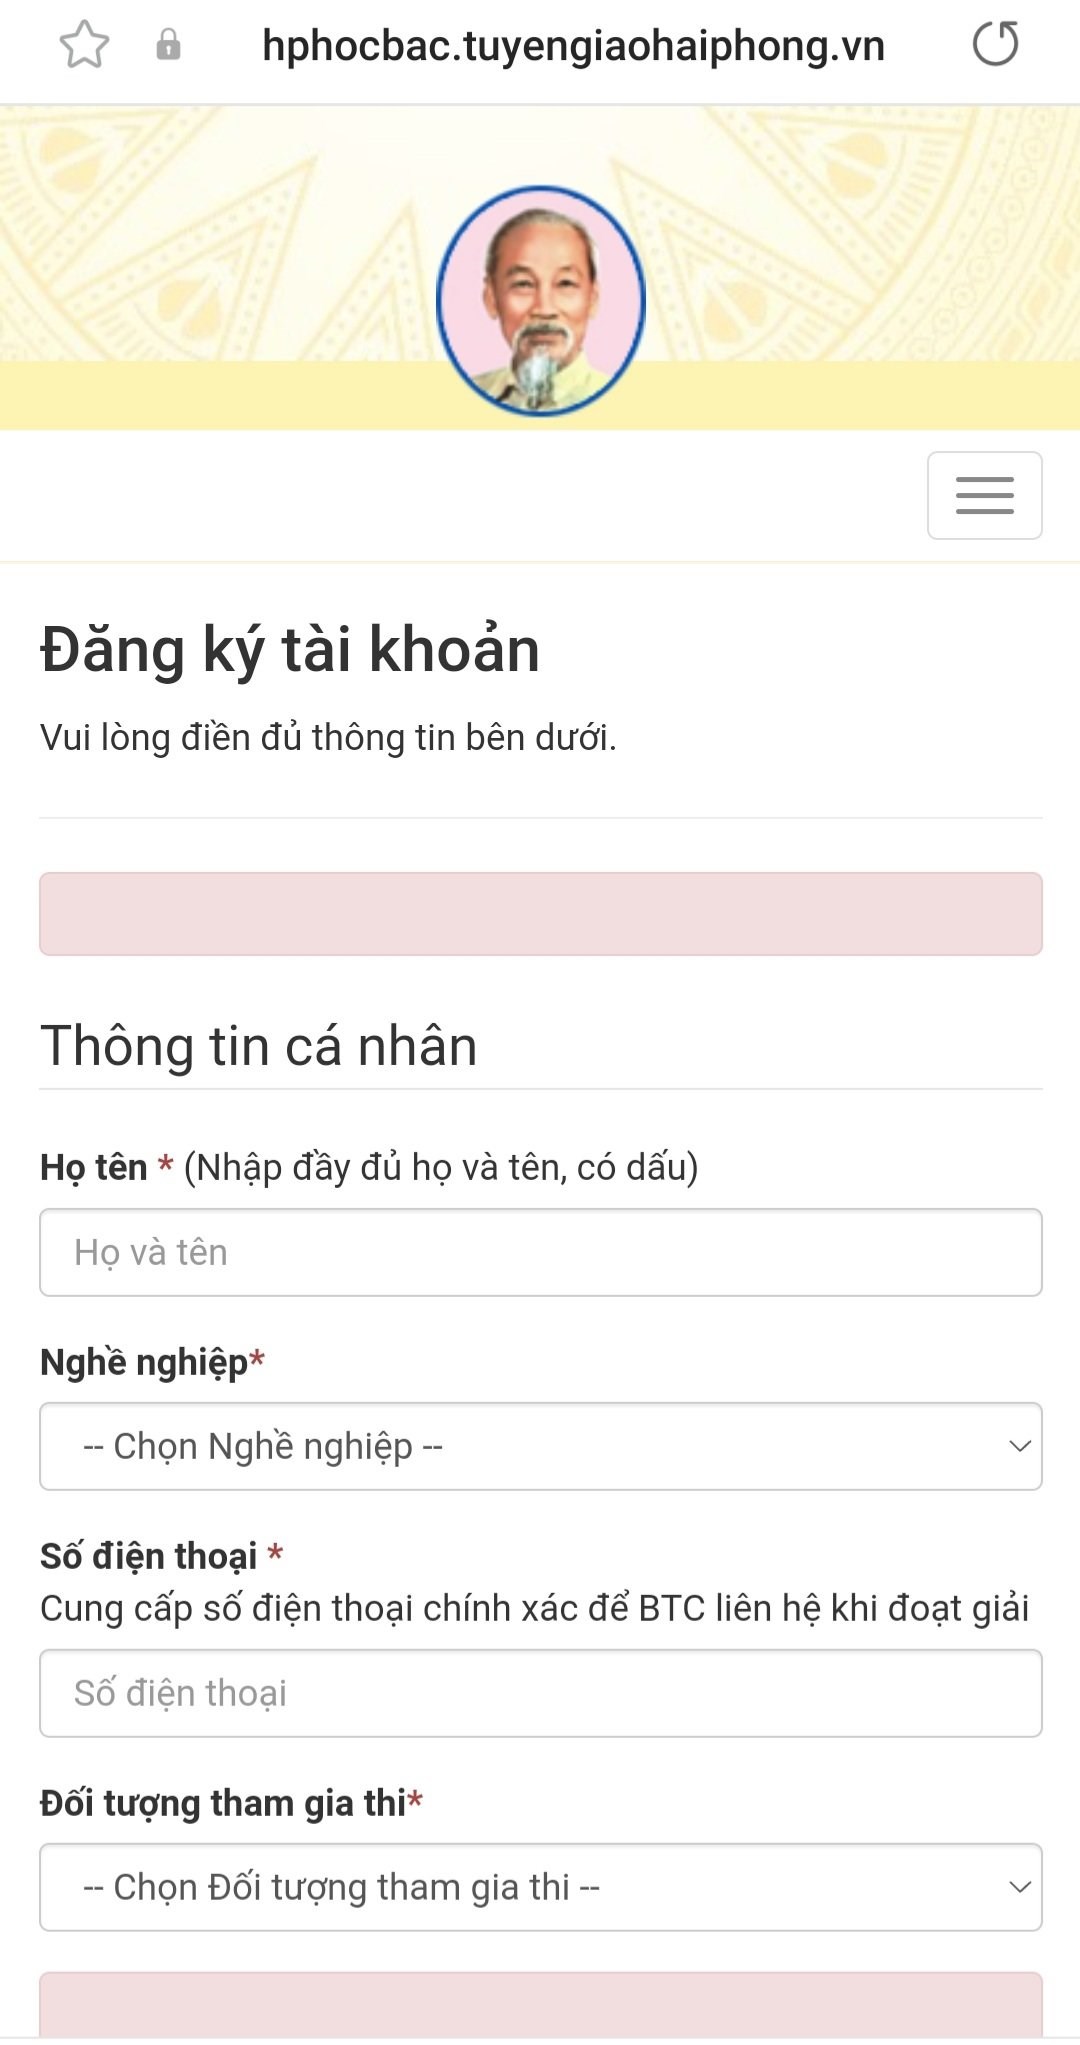Tap the address bar URL hphocbac.tuyengiaohaiphong.vn
This screenshot has height=2045, width=1080.
[573, 46]
